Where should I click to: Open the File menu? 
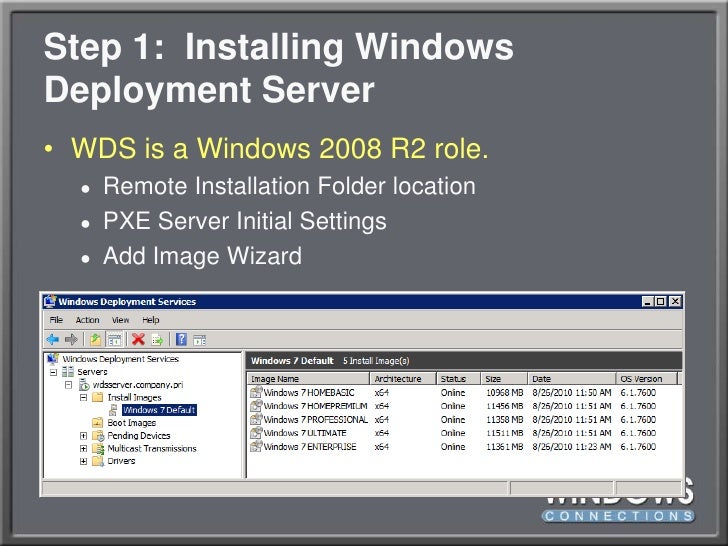click(x=56, y=320)
